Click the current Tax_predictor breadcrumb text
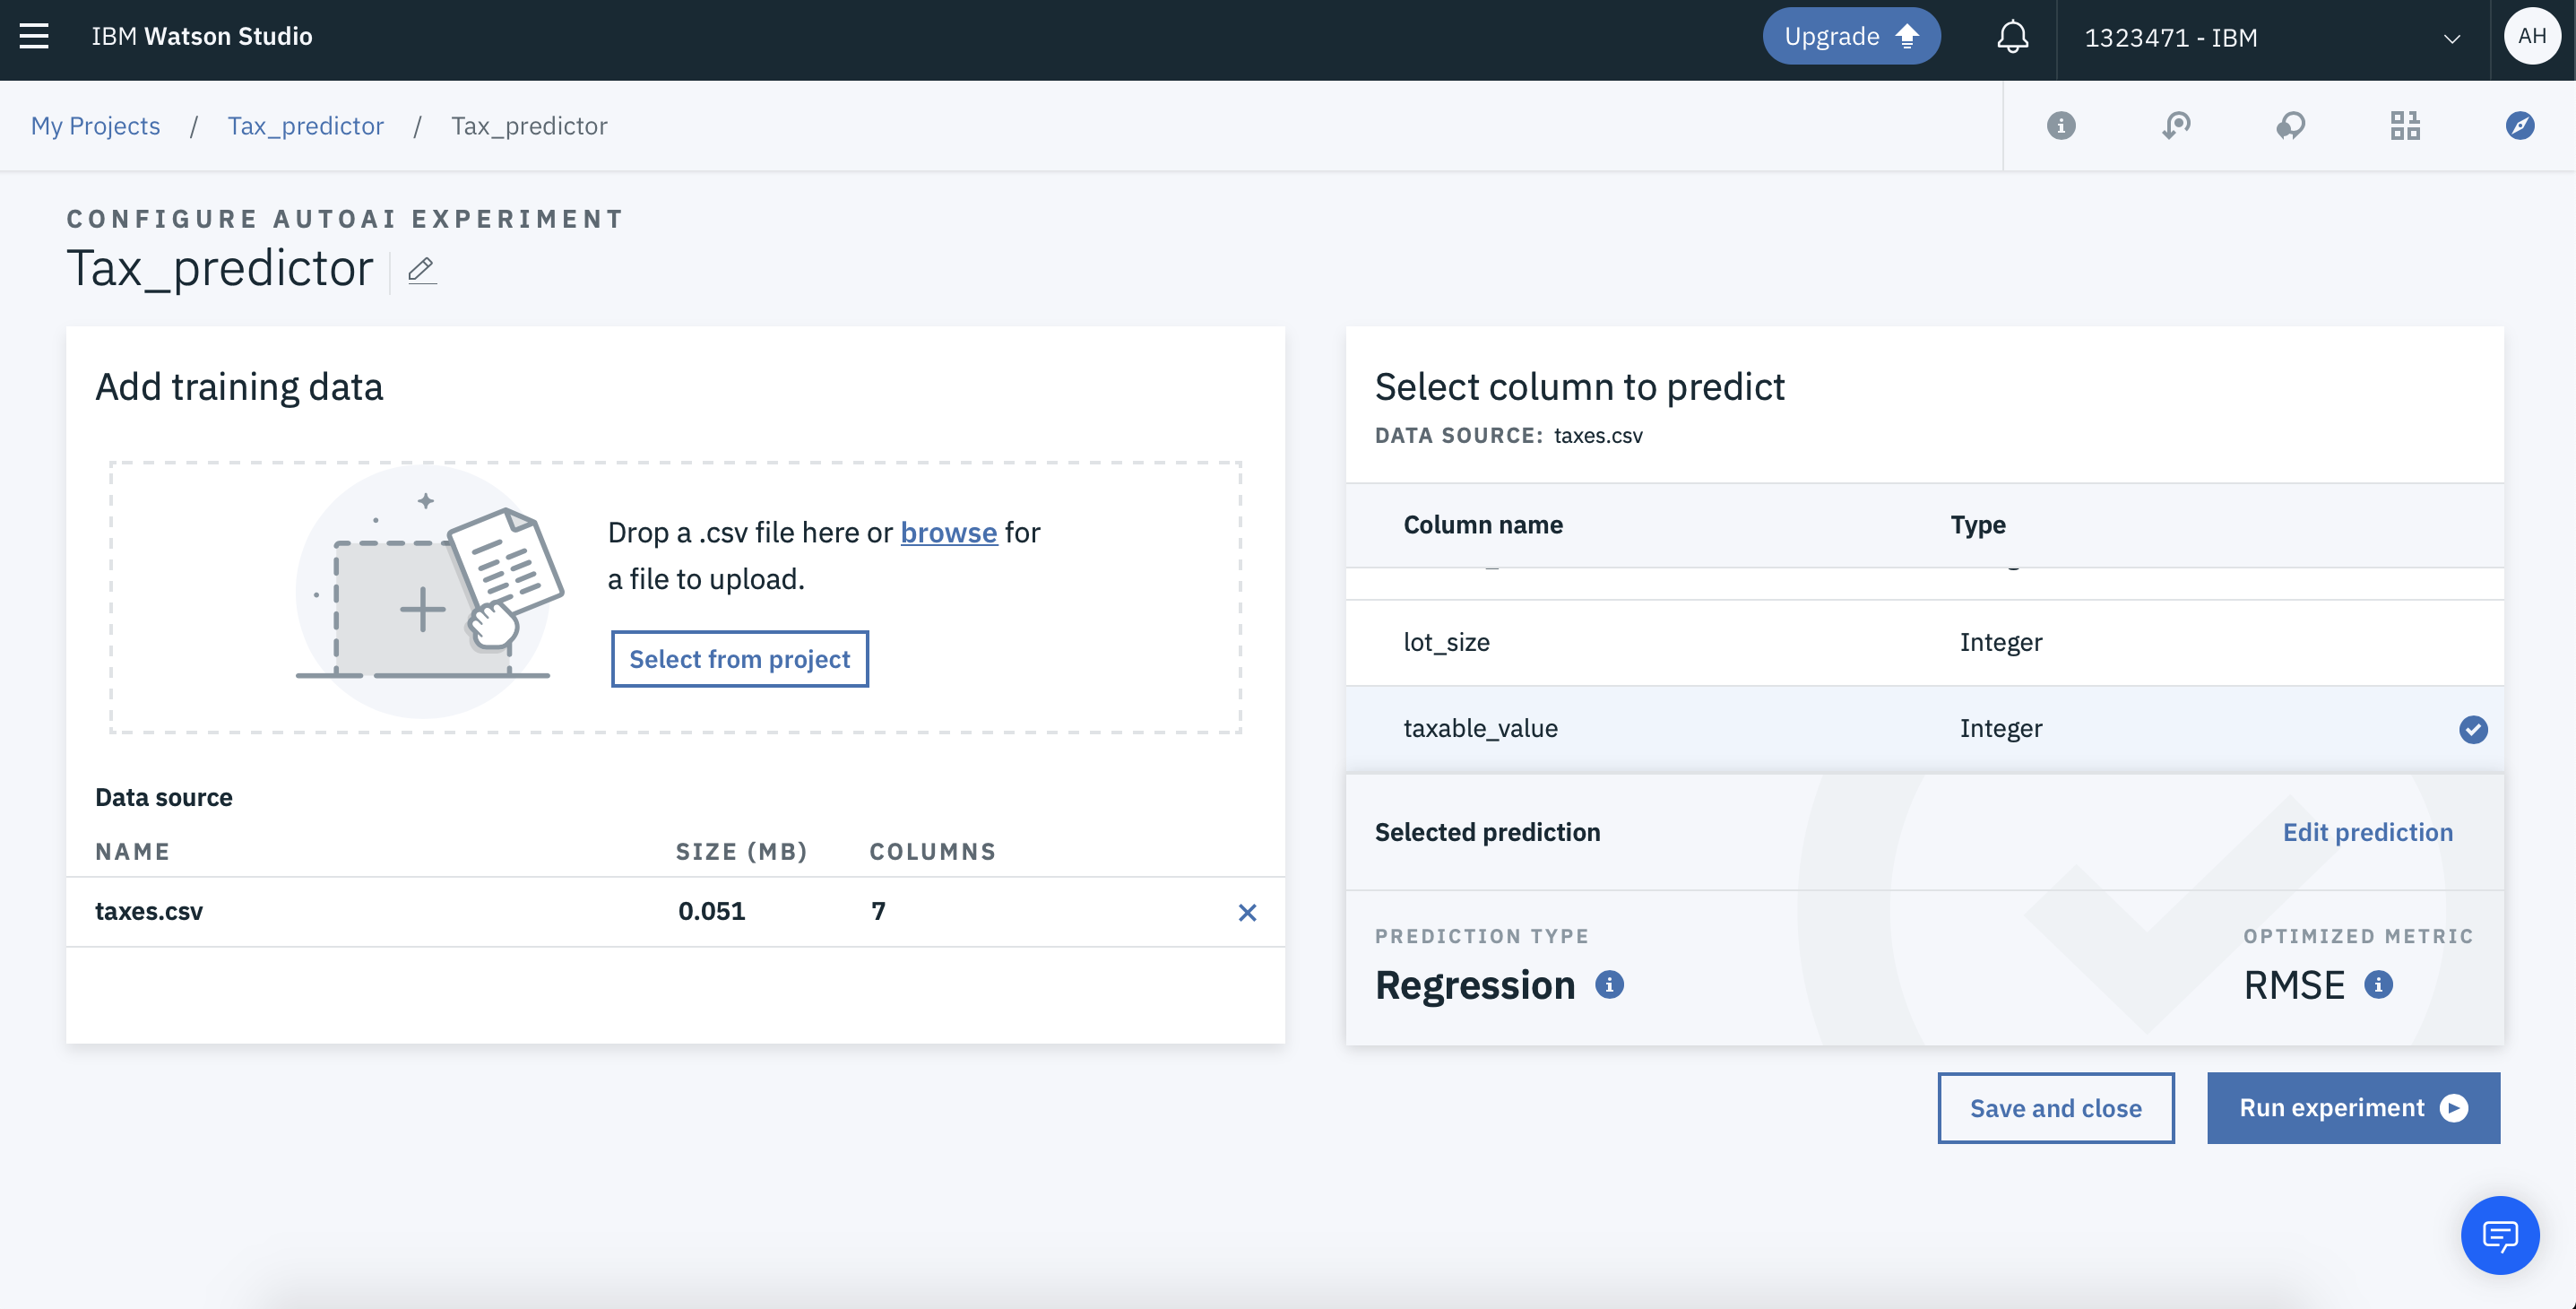Screen dimensions: 2576x1309 click(x=529, y=126)
